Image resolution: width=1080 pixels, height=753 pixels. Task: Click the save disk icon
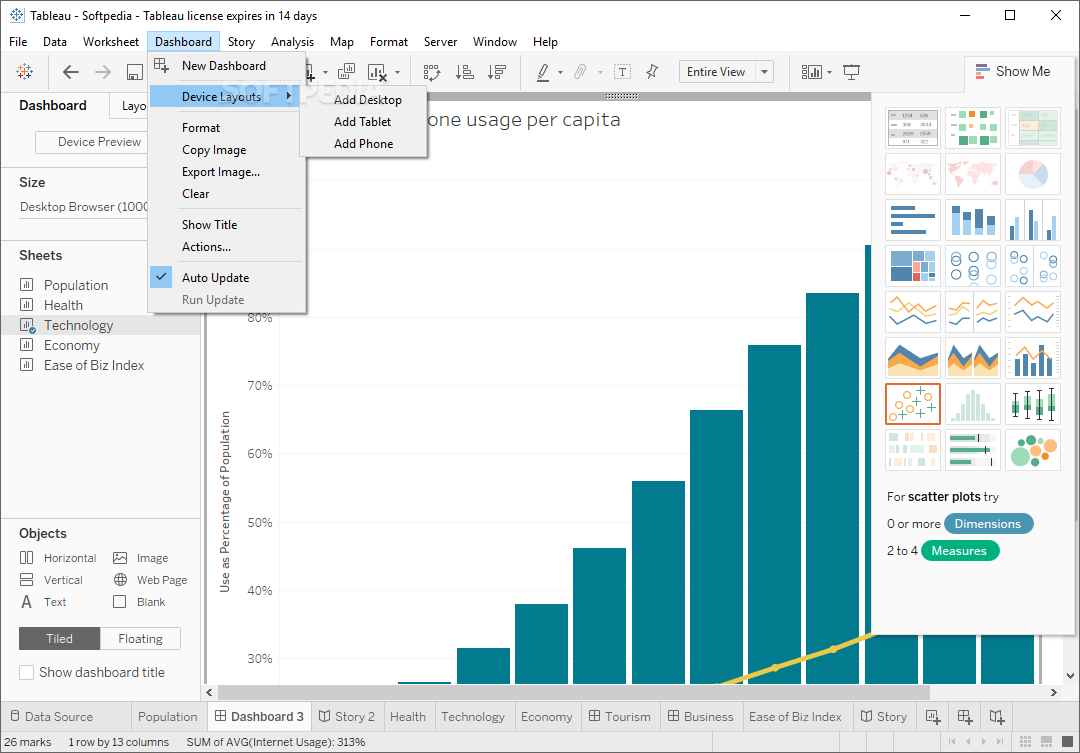click(x=134, y=72)
